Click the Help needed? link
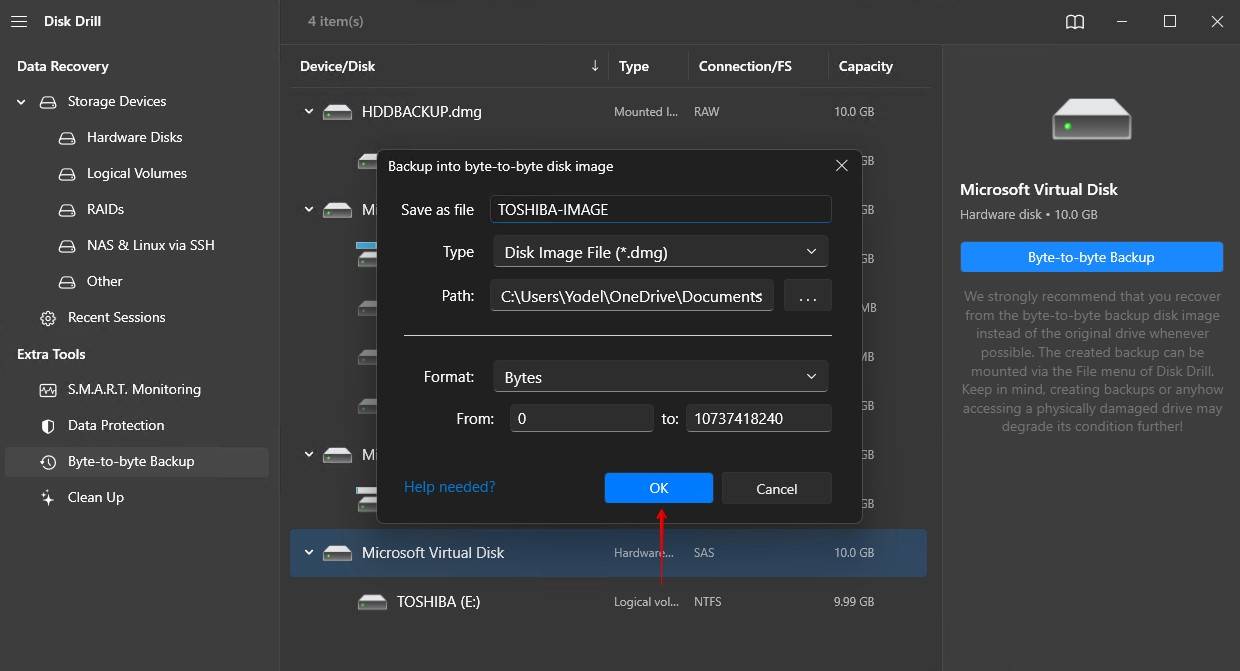This screenshot has width=1240, height=671. click(x=449, y=487)
